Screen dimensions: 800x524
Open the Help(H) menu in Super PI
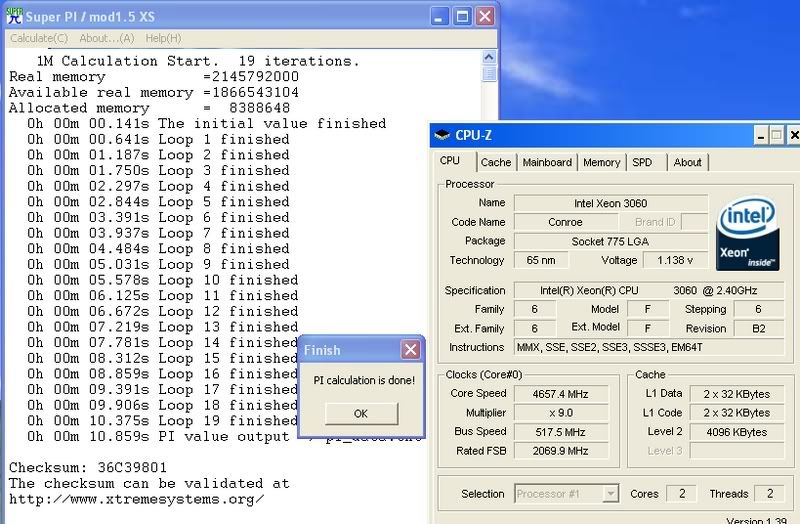pyautogui.click(x=163, y=38)
